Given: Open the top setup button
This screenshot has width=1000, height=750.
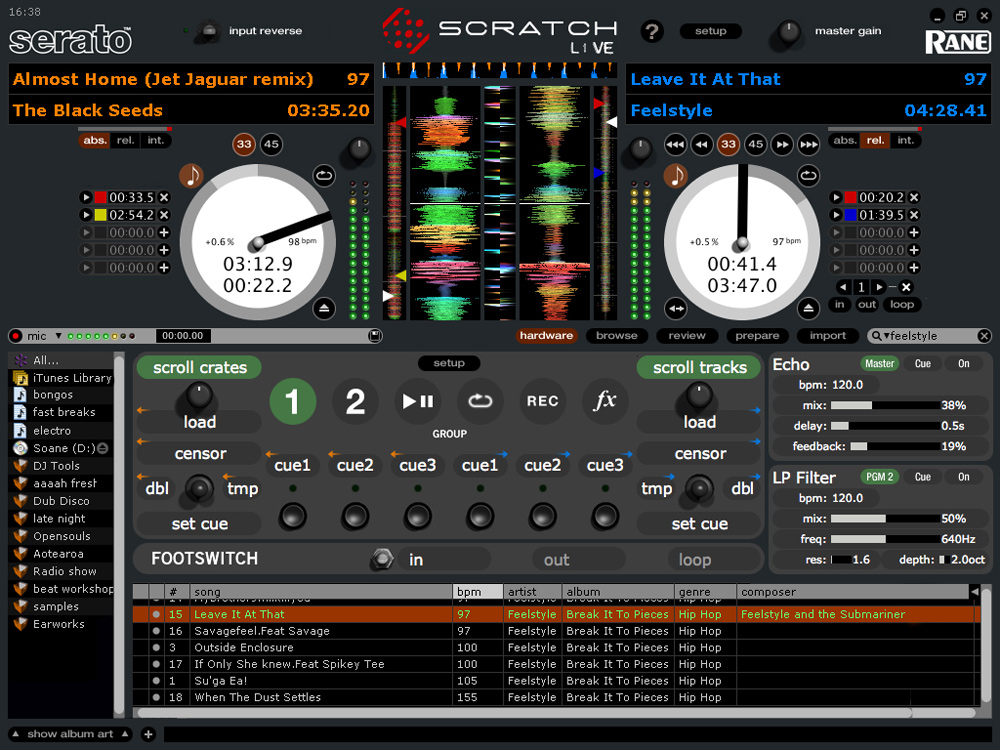Looking at the screenshot, I should point(710,31).
